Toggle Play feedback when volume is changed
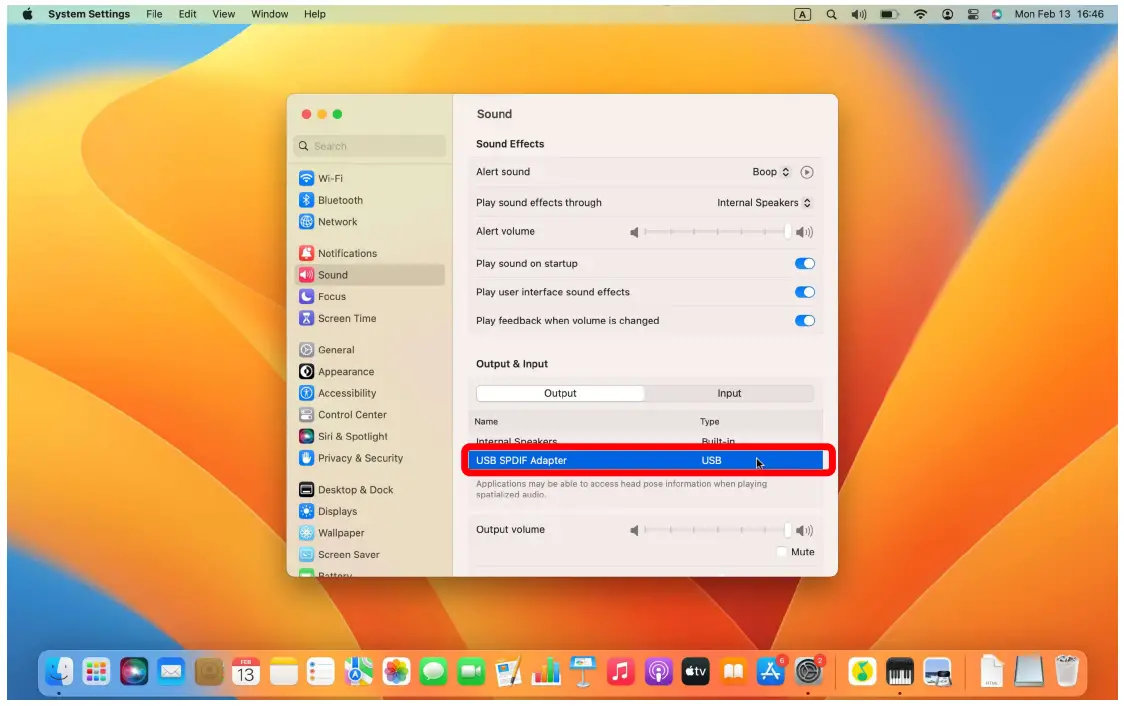The width and height of the screenshot is (1124, 706). (804, 320)
